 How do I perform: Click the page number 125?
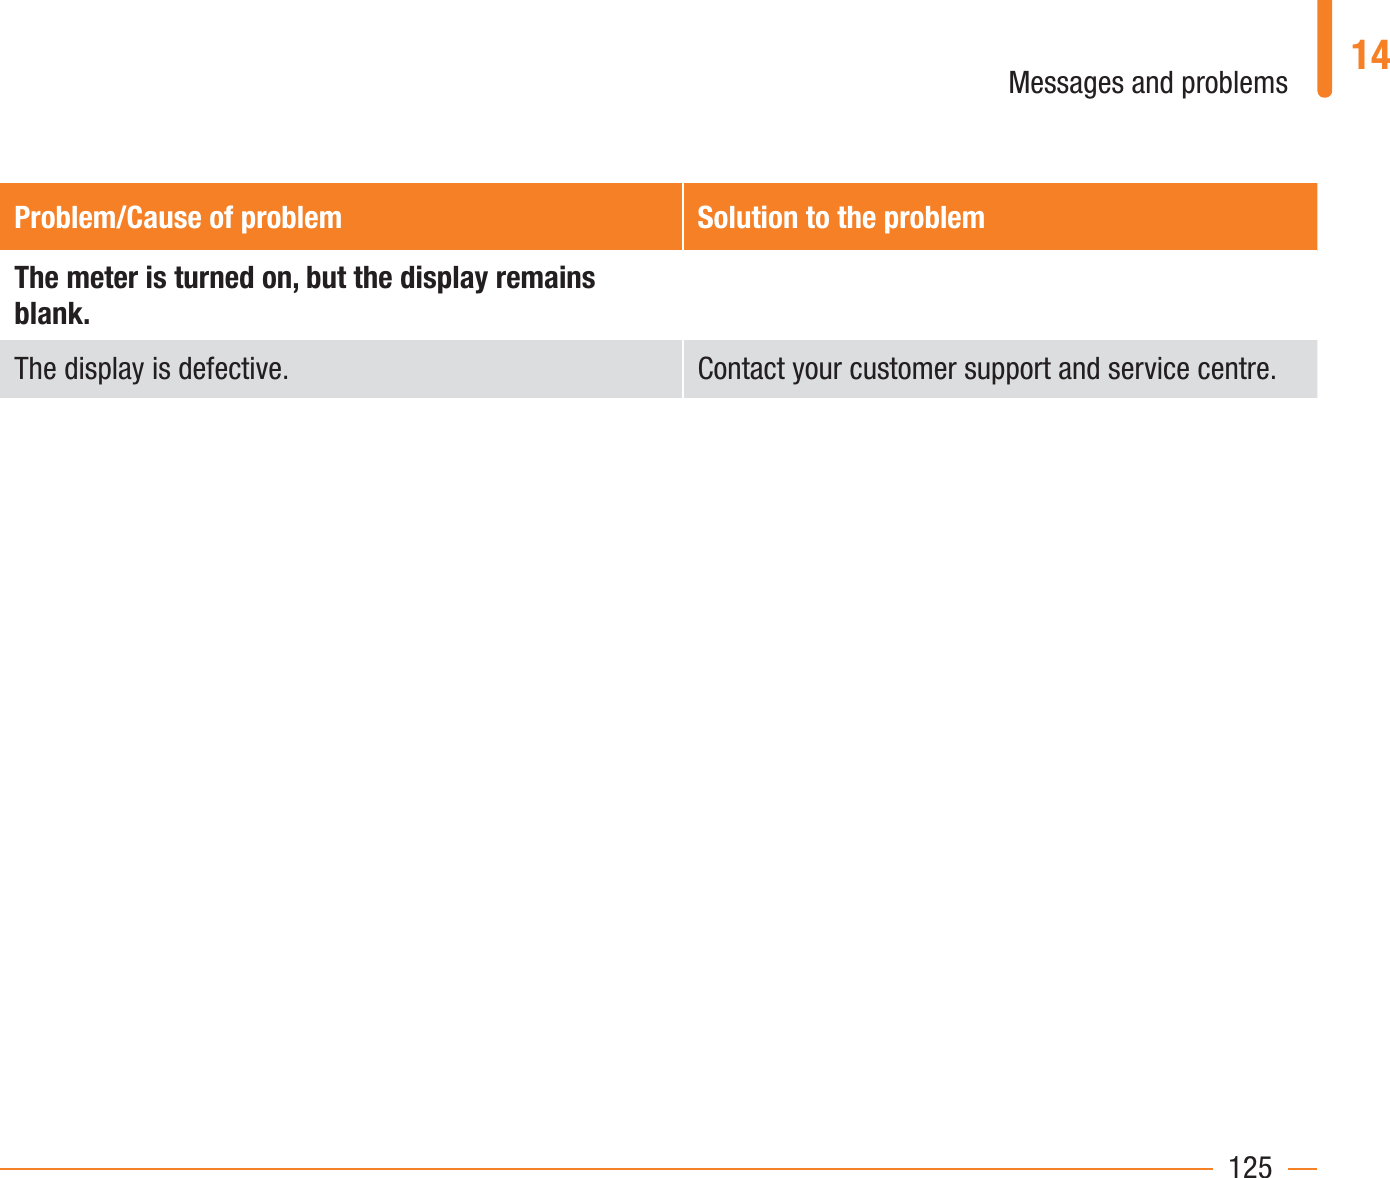1250,1167
